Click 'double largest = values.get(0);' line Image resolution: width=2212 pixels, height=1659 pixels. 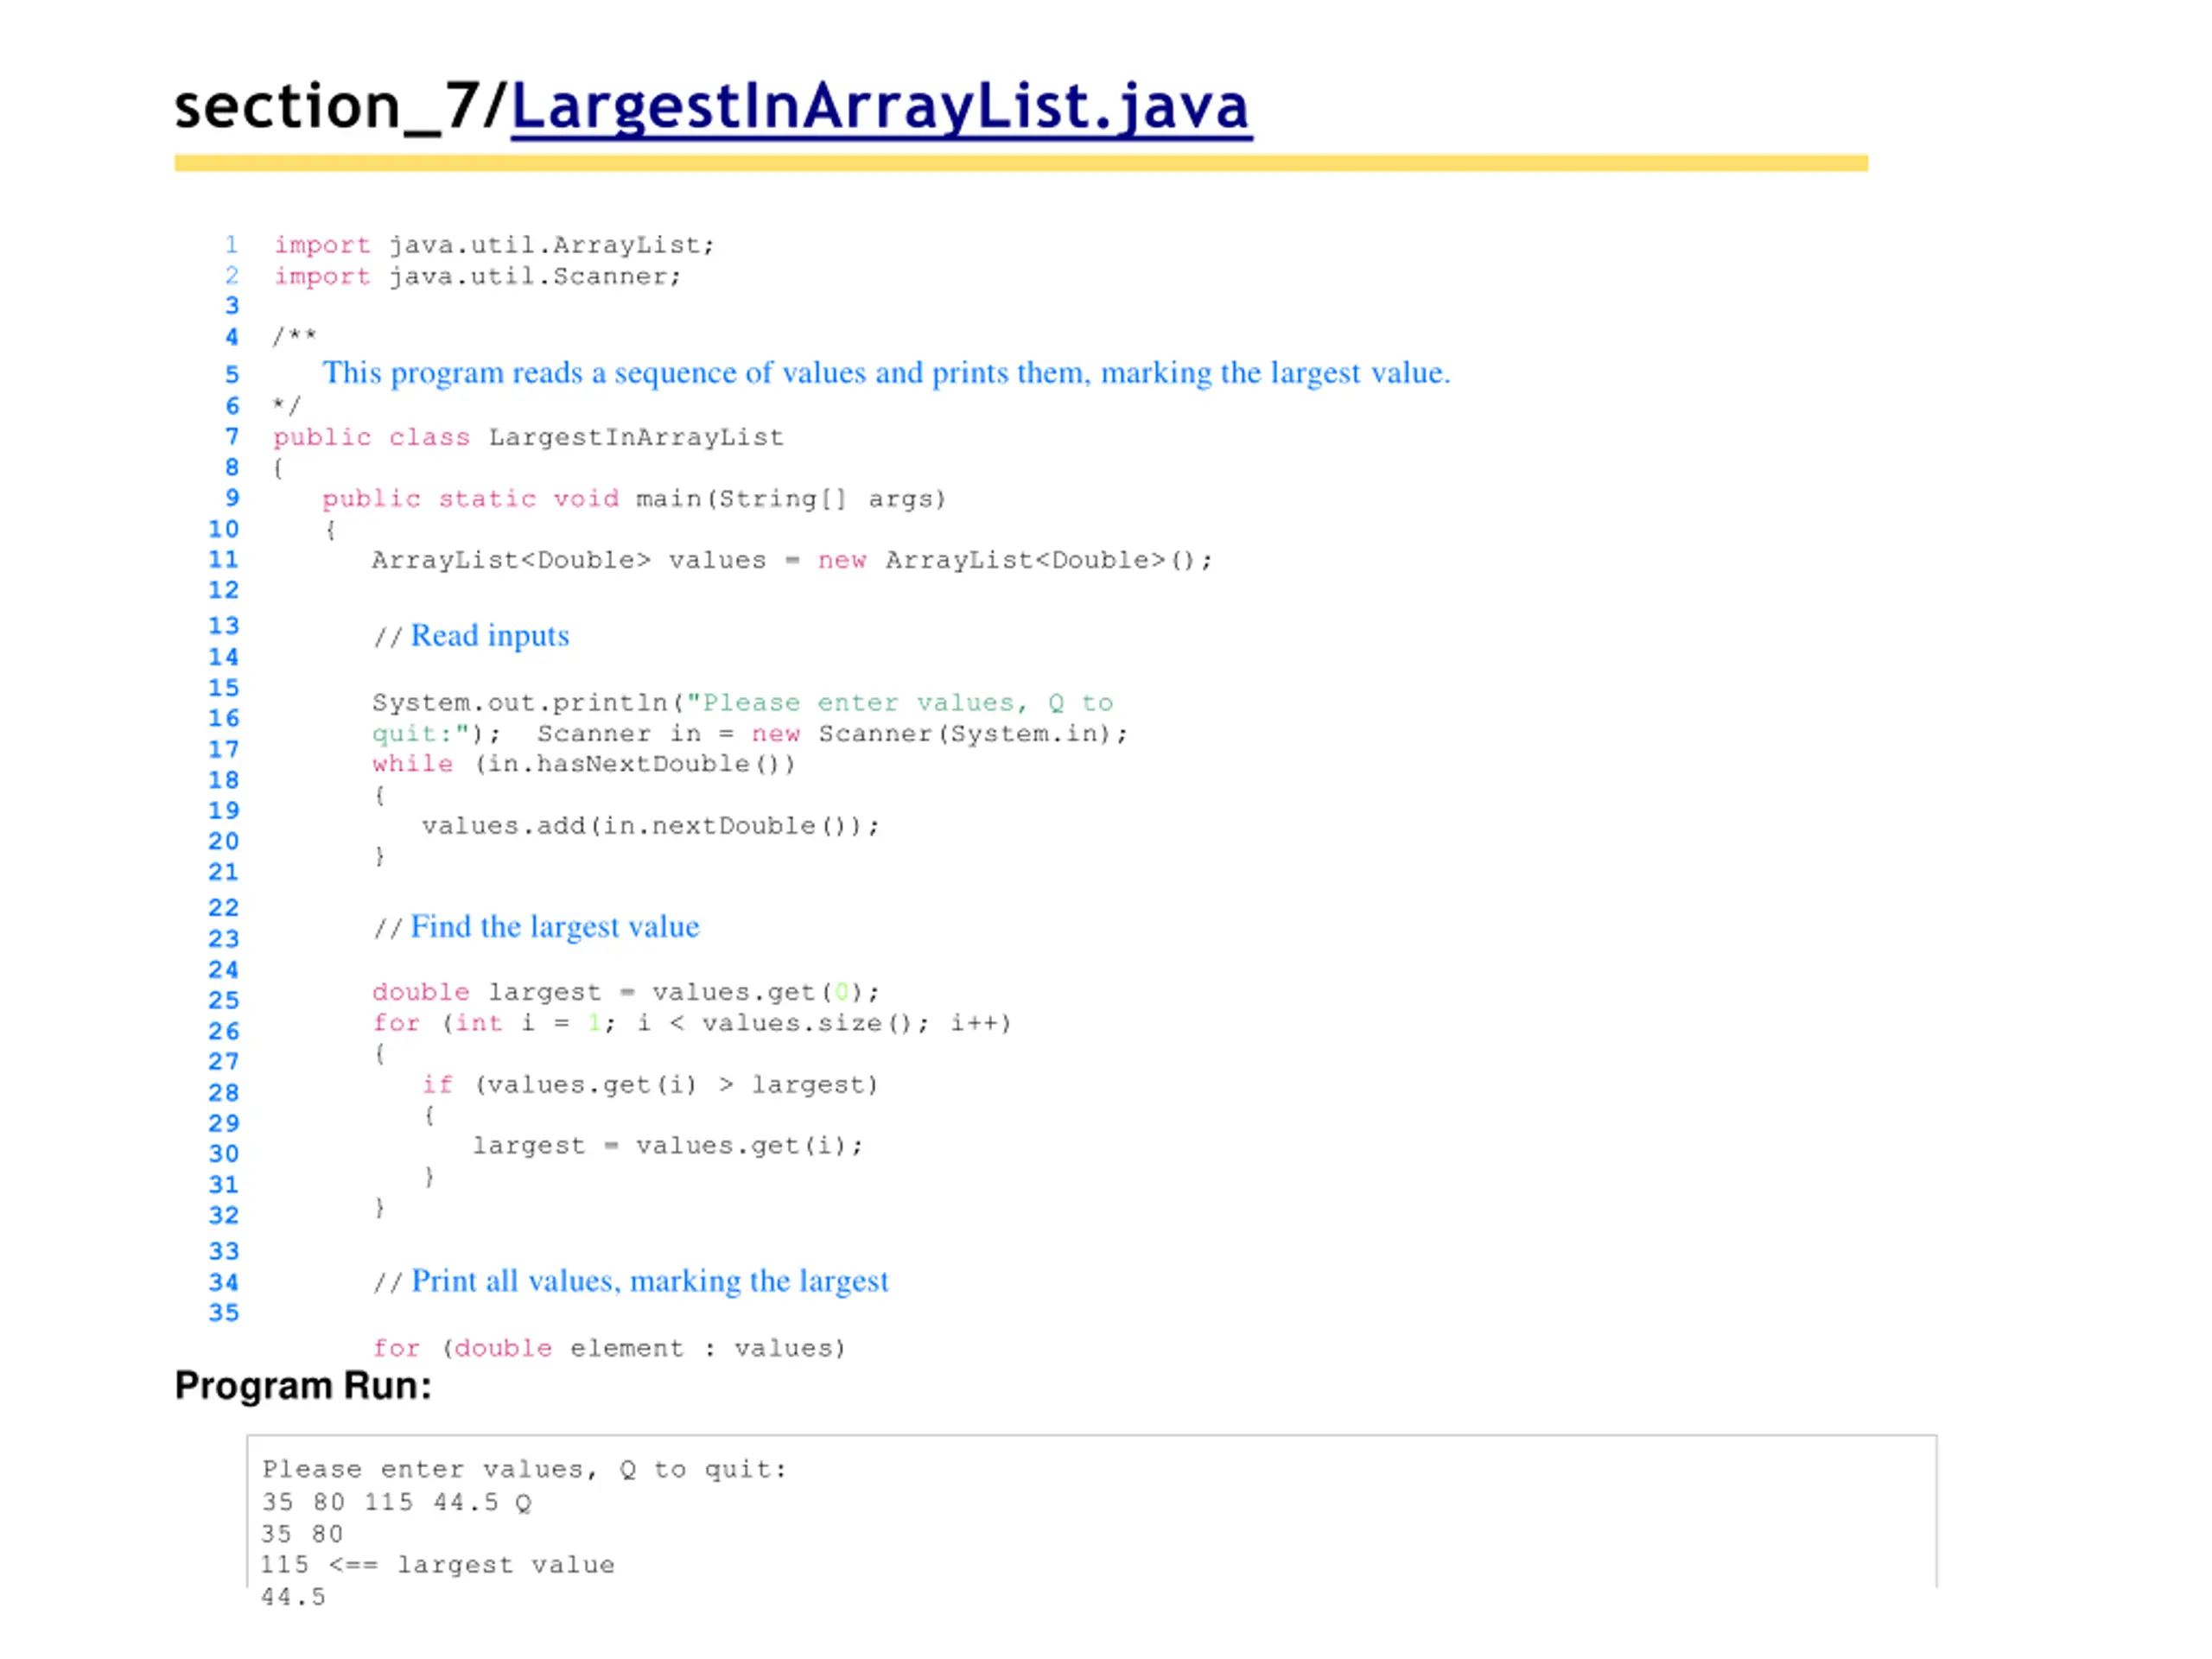tap(626, 992)
